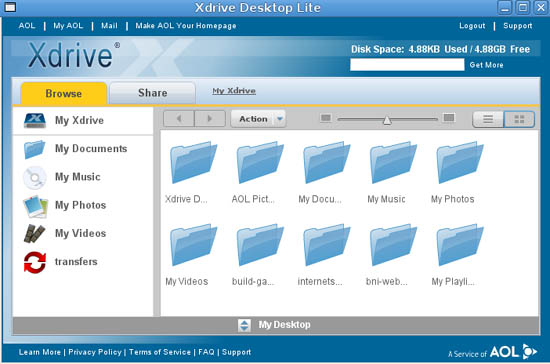The height and width of the screenshot is (364, 550).
Task: Open the AOL Pict... folder
Action: point(260,162)
